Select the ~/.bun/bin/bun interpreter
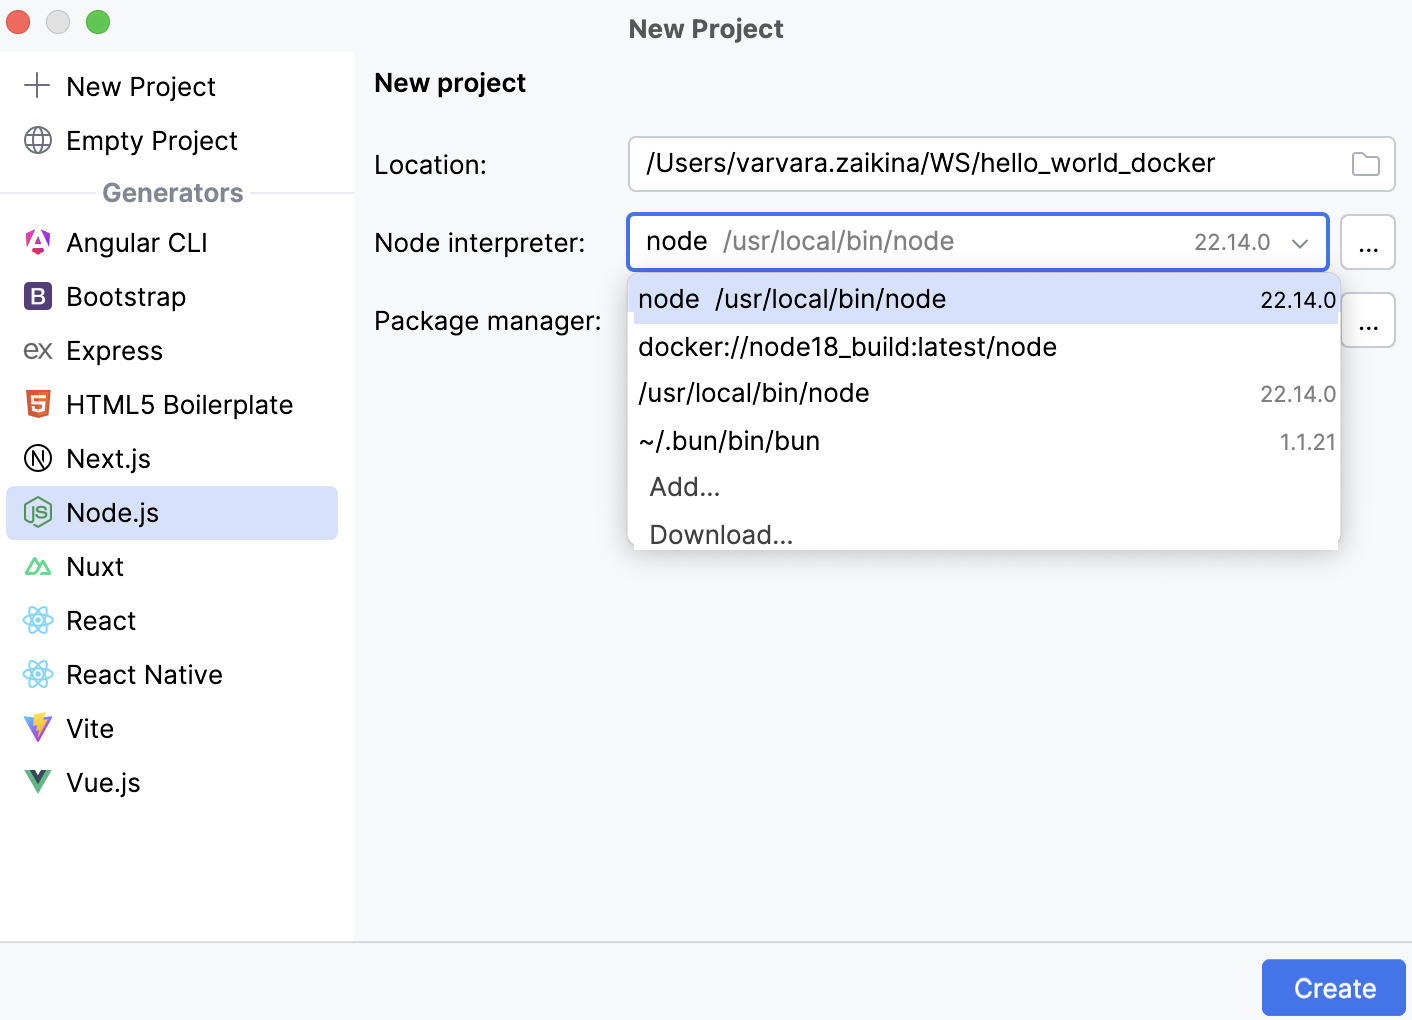The height and width of the screenshot is (1020, 1412). click(729, 440)
